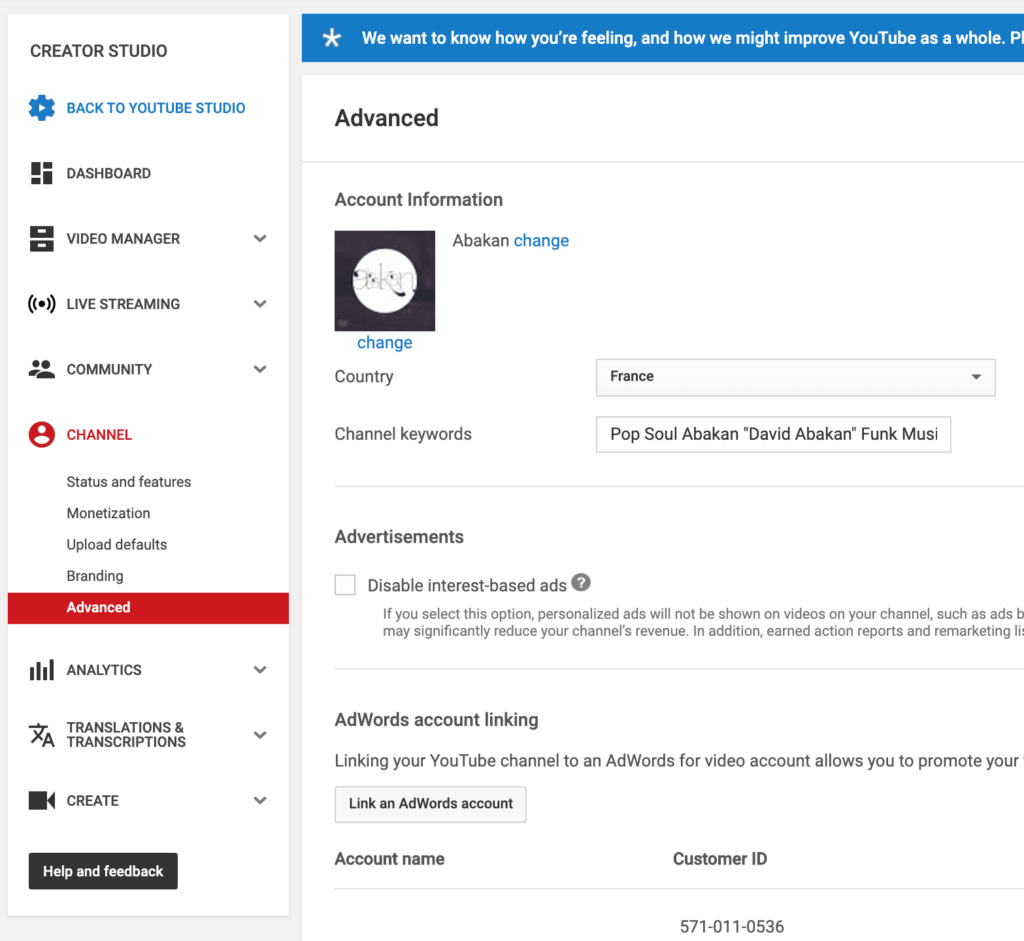Click the Translations language icon
The width and height of the screenshot is (1024, 941).
42,735
